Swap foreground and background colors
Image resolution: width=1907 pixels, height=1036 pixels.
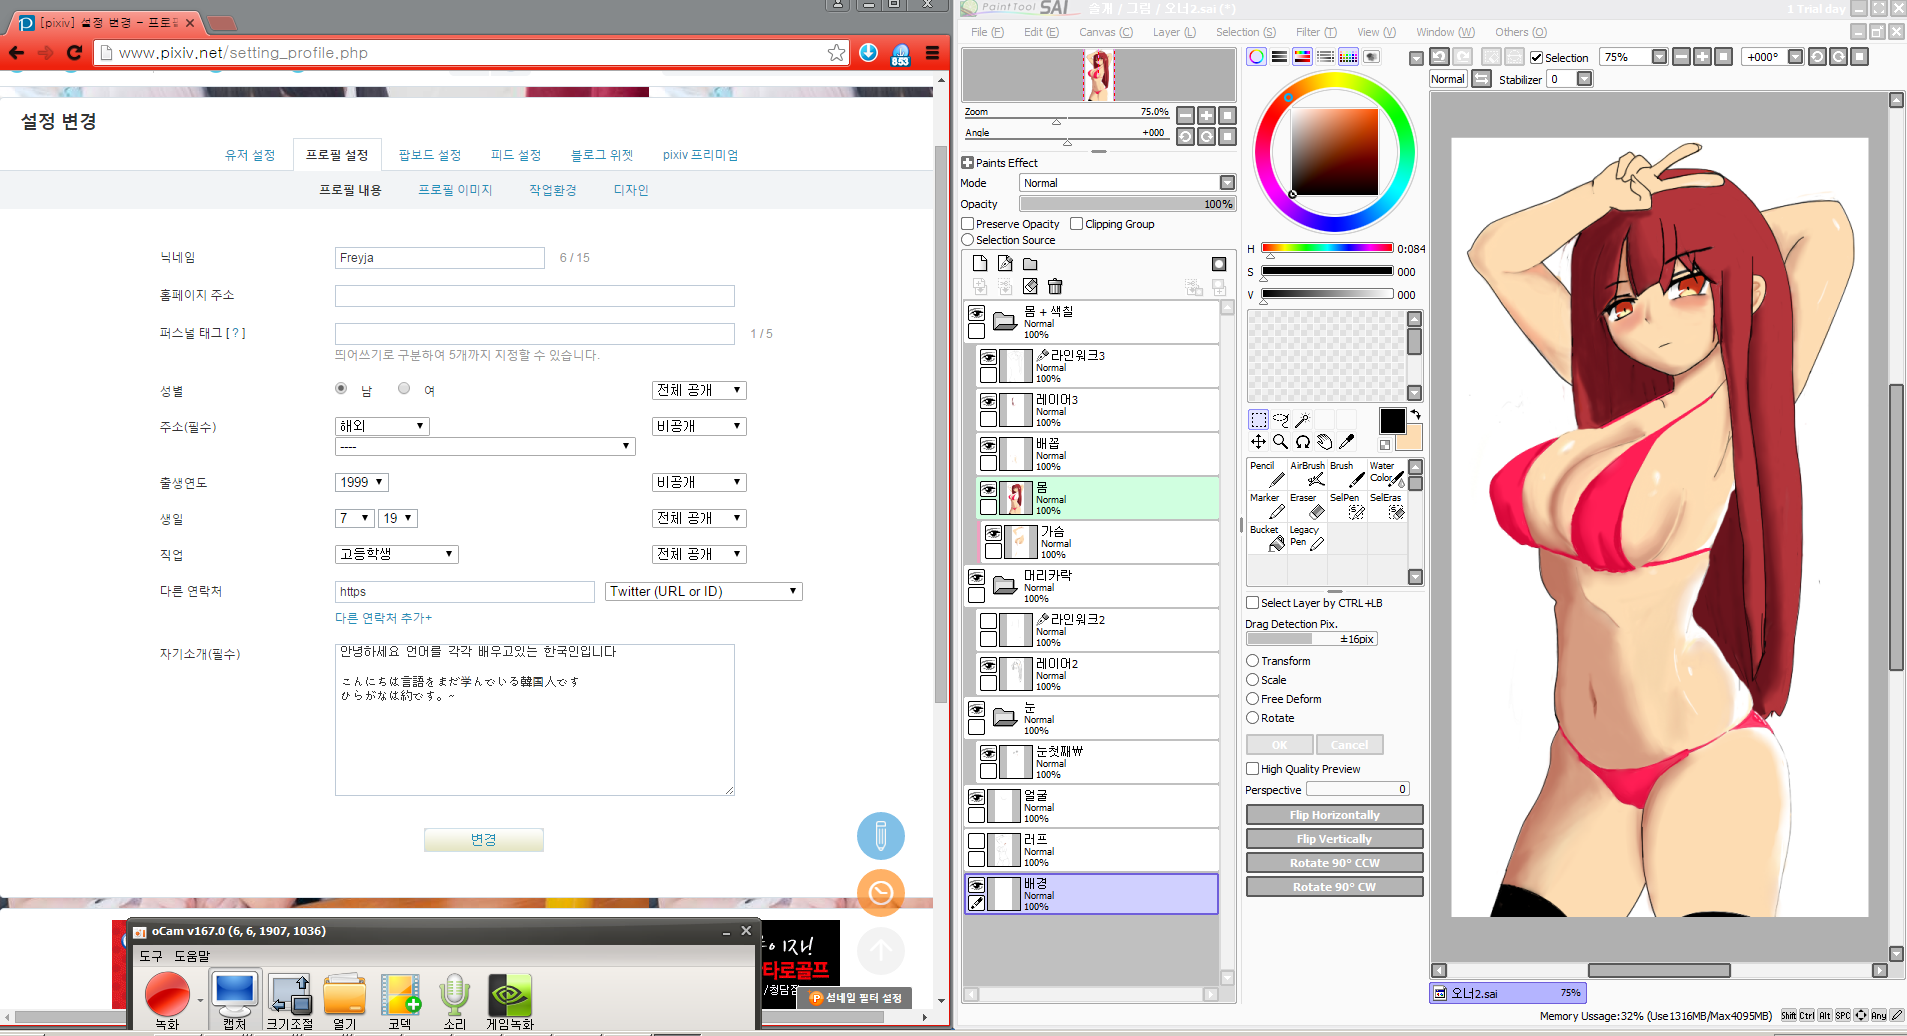tap(1415, 414)
